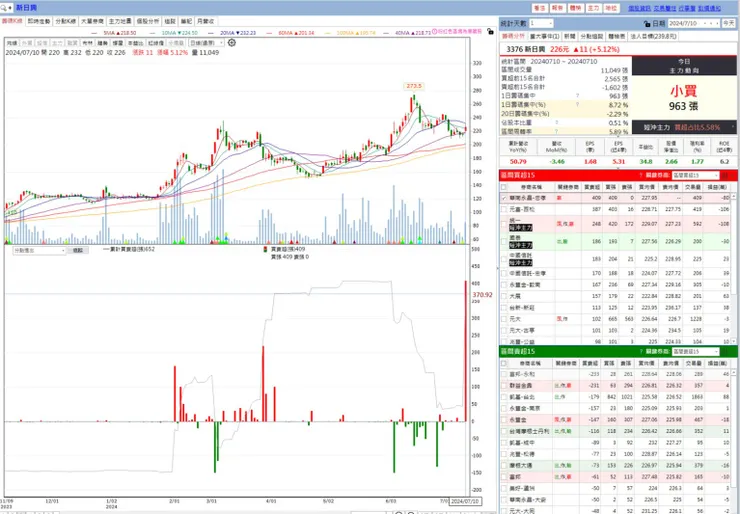The height and width of the screenshot is (514, 740).
Task: Open the 統計天數 dropdown
Action: pyautogui.click(x=541, y=24)
